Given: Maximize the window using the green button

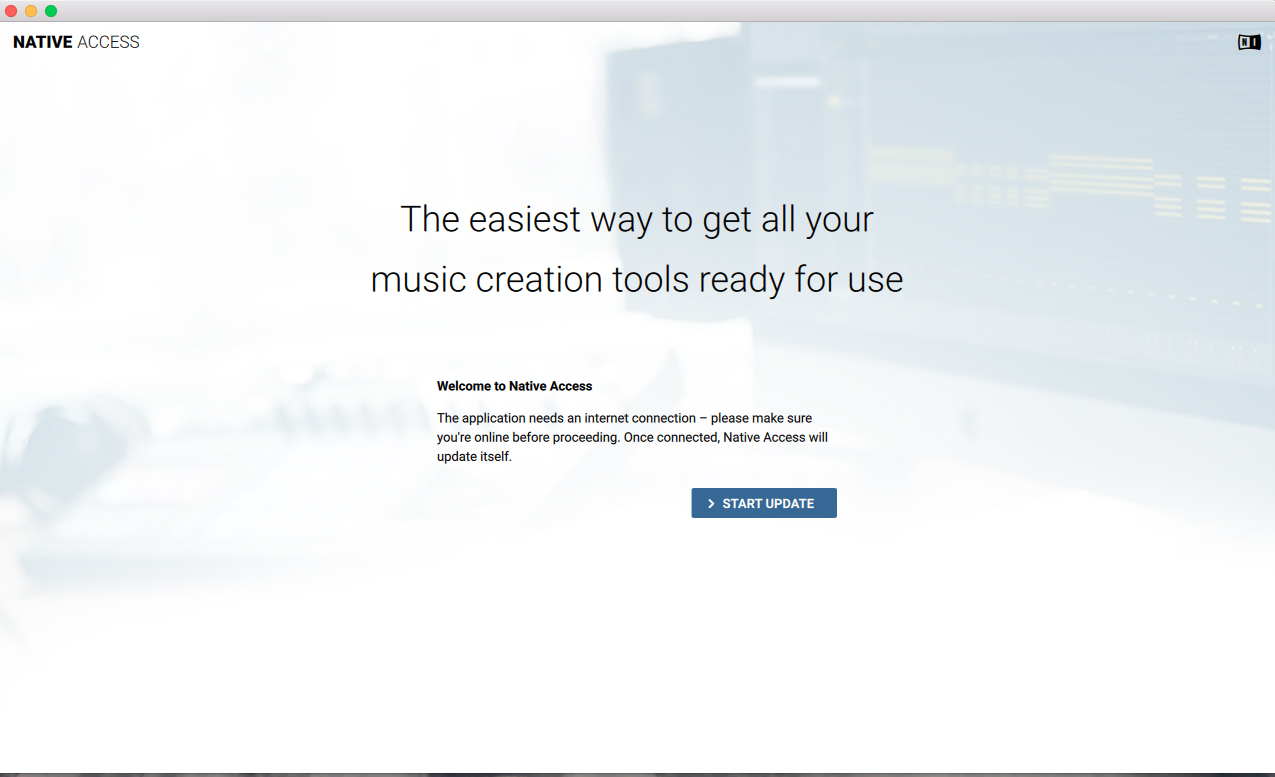Looking at the screenshot, I should click(x=51, y=11).
